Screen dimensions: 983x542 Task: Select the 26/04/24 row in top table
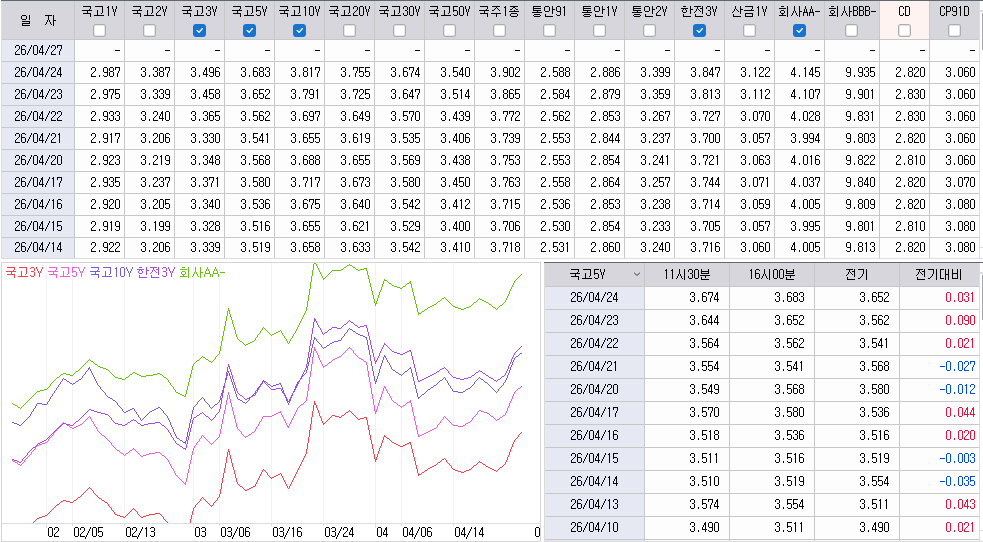pos(37,71)
